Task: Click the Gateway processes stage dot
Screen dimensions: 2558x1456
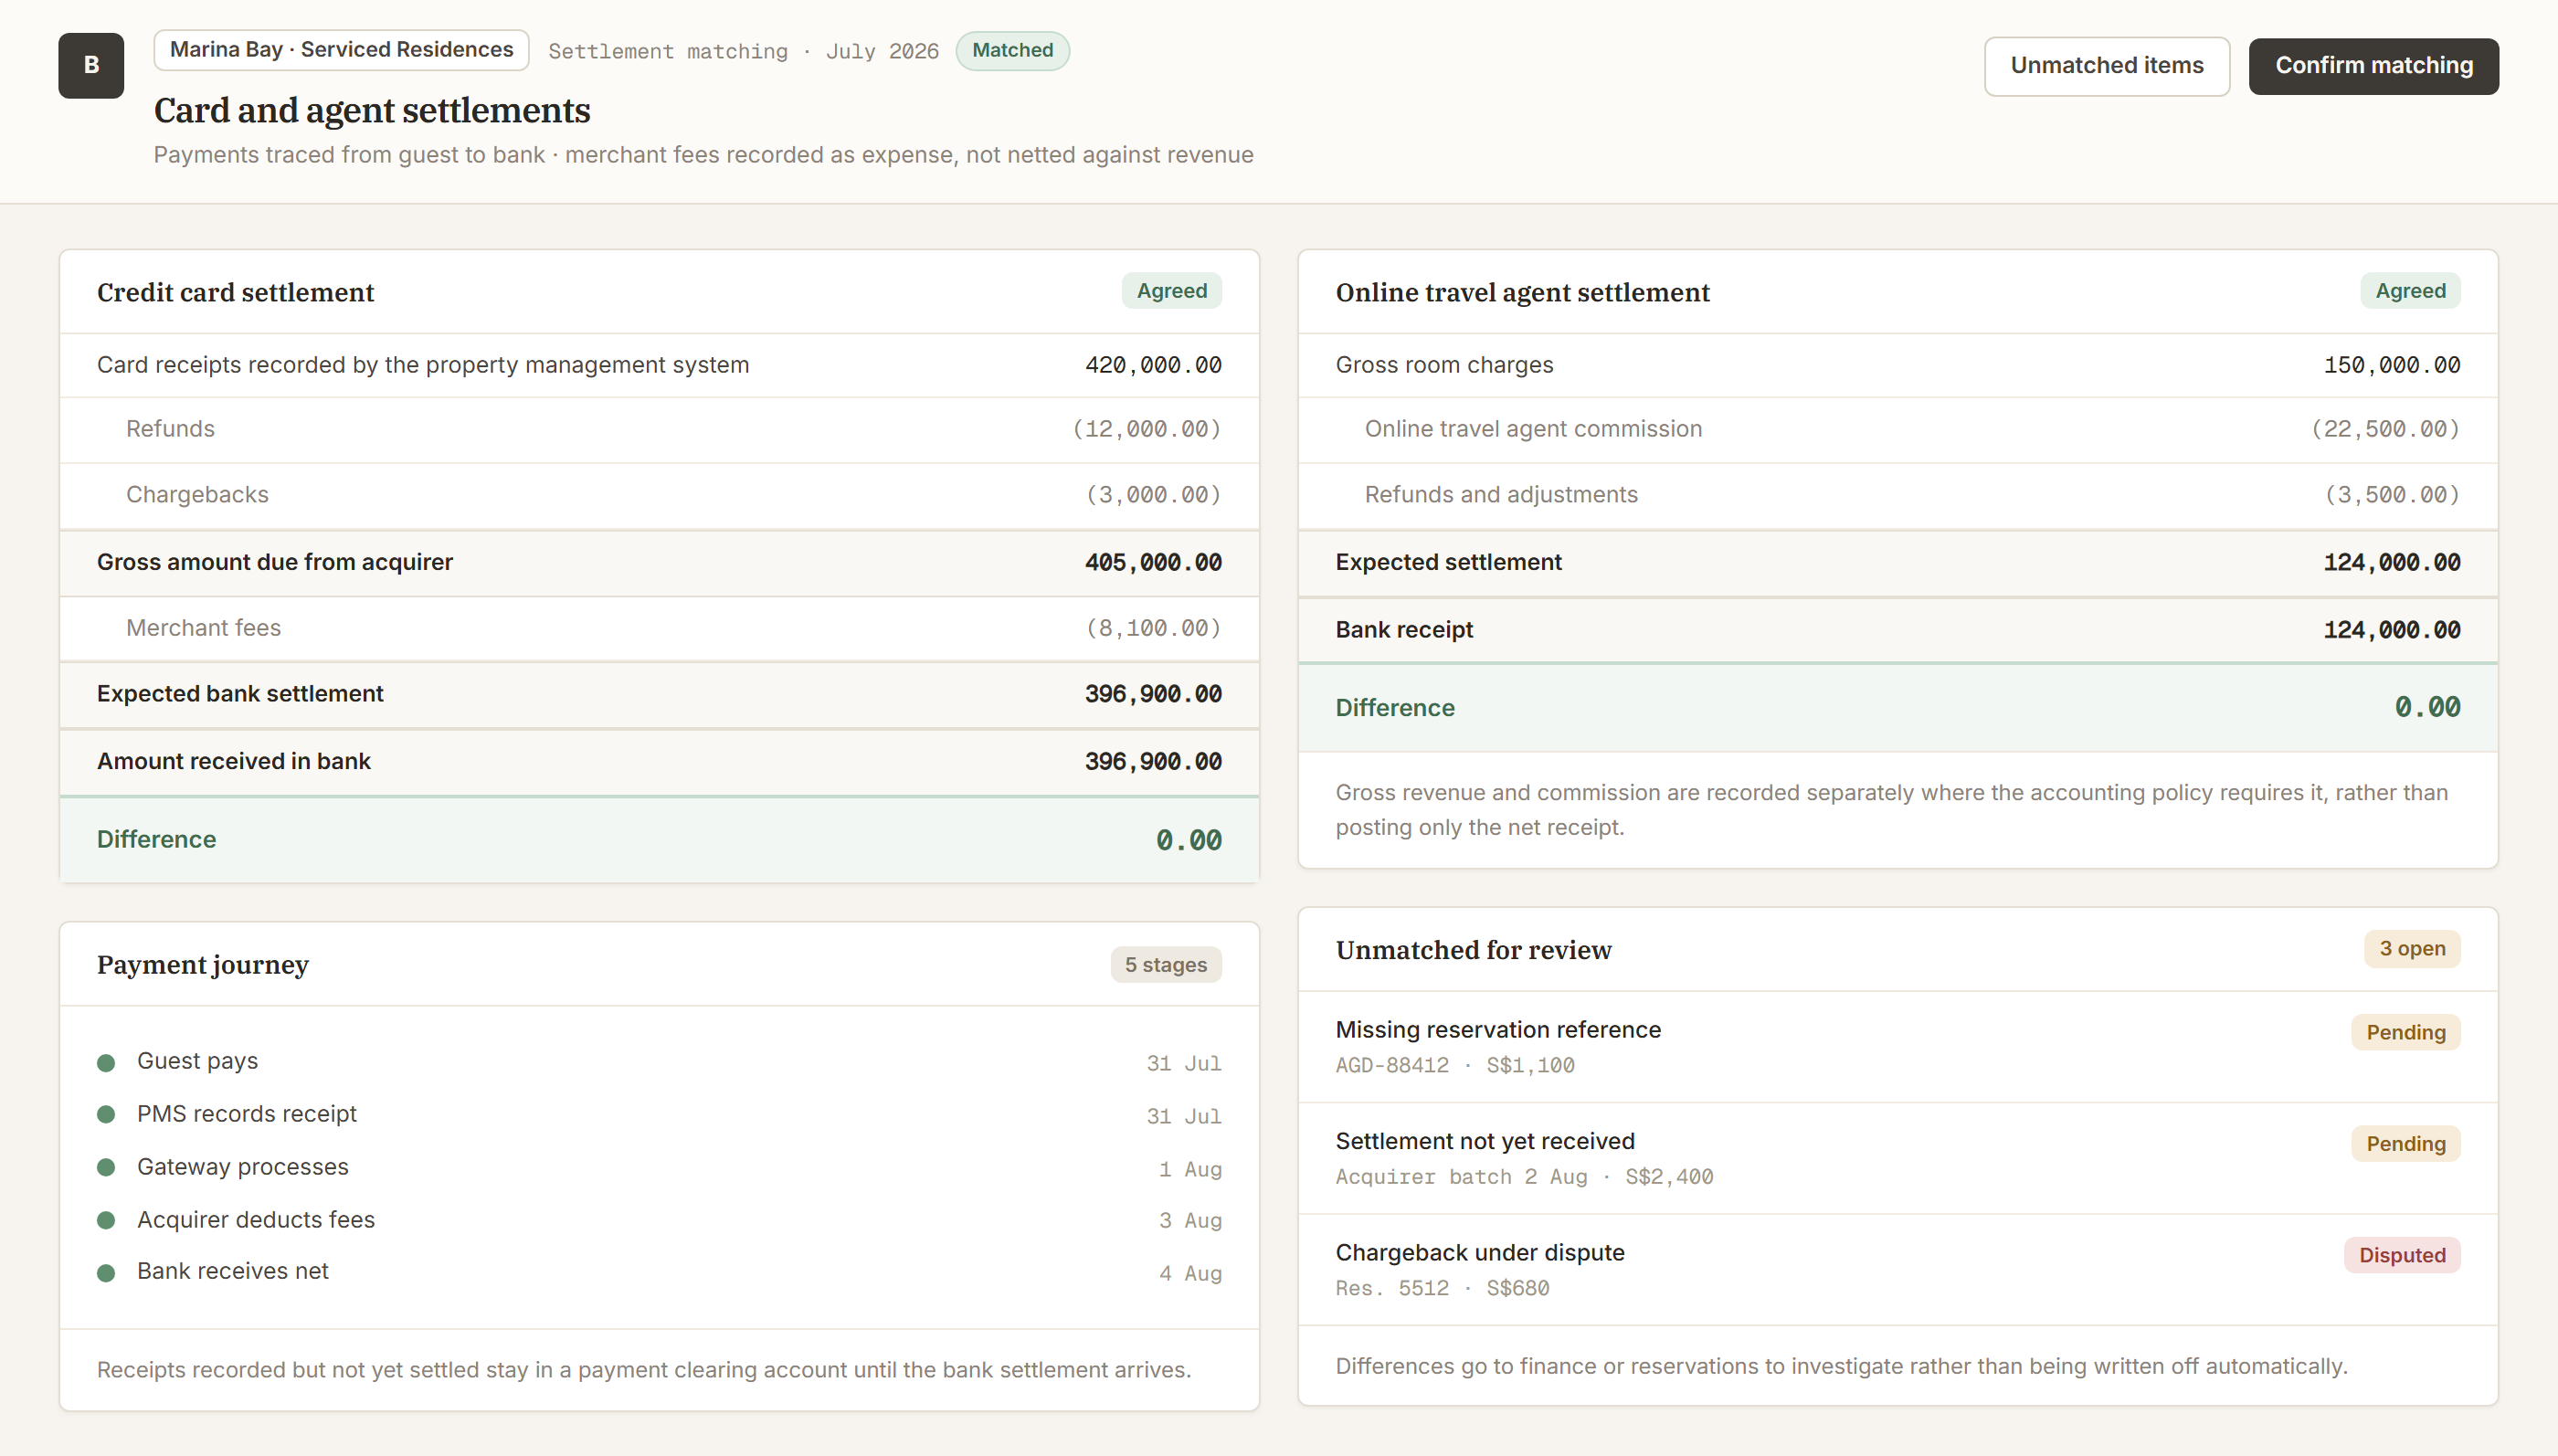Action: [x=106, y=1168]
